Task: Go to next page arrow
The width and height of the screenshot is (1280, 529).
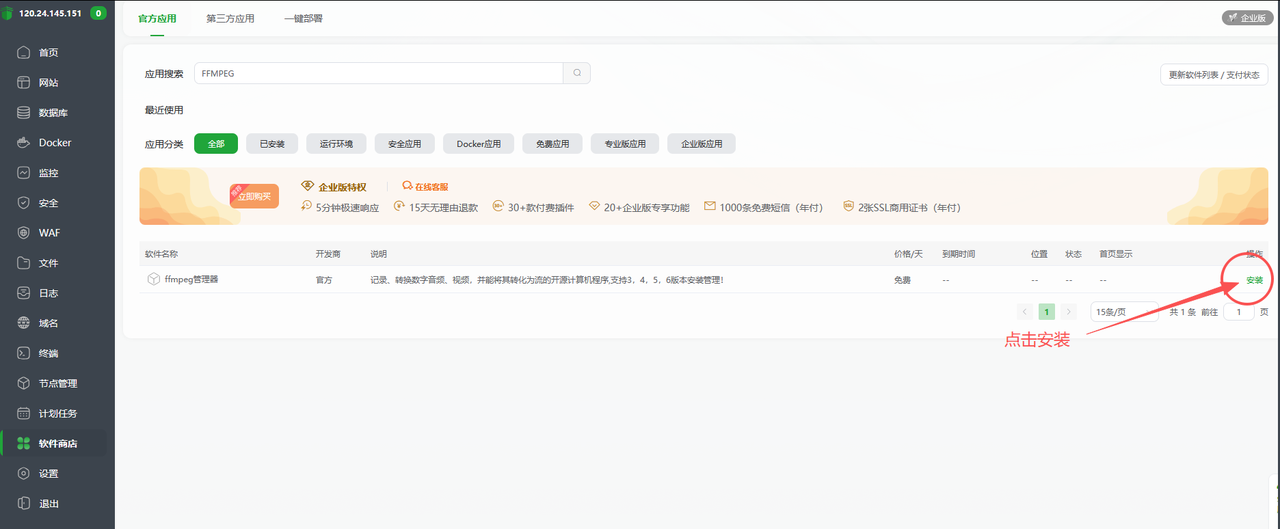Action: [1068, 312]
